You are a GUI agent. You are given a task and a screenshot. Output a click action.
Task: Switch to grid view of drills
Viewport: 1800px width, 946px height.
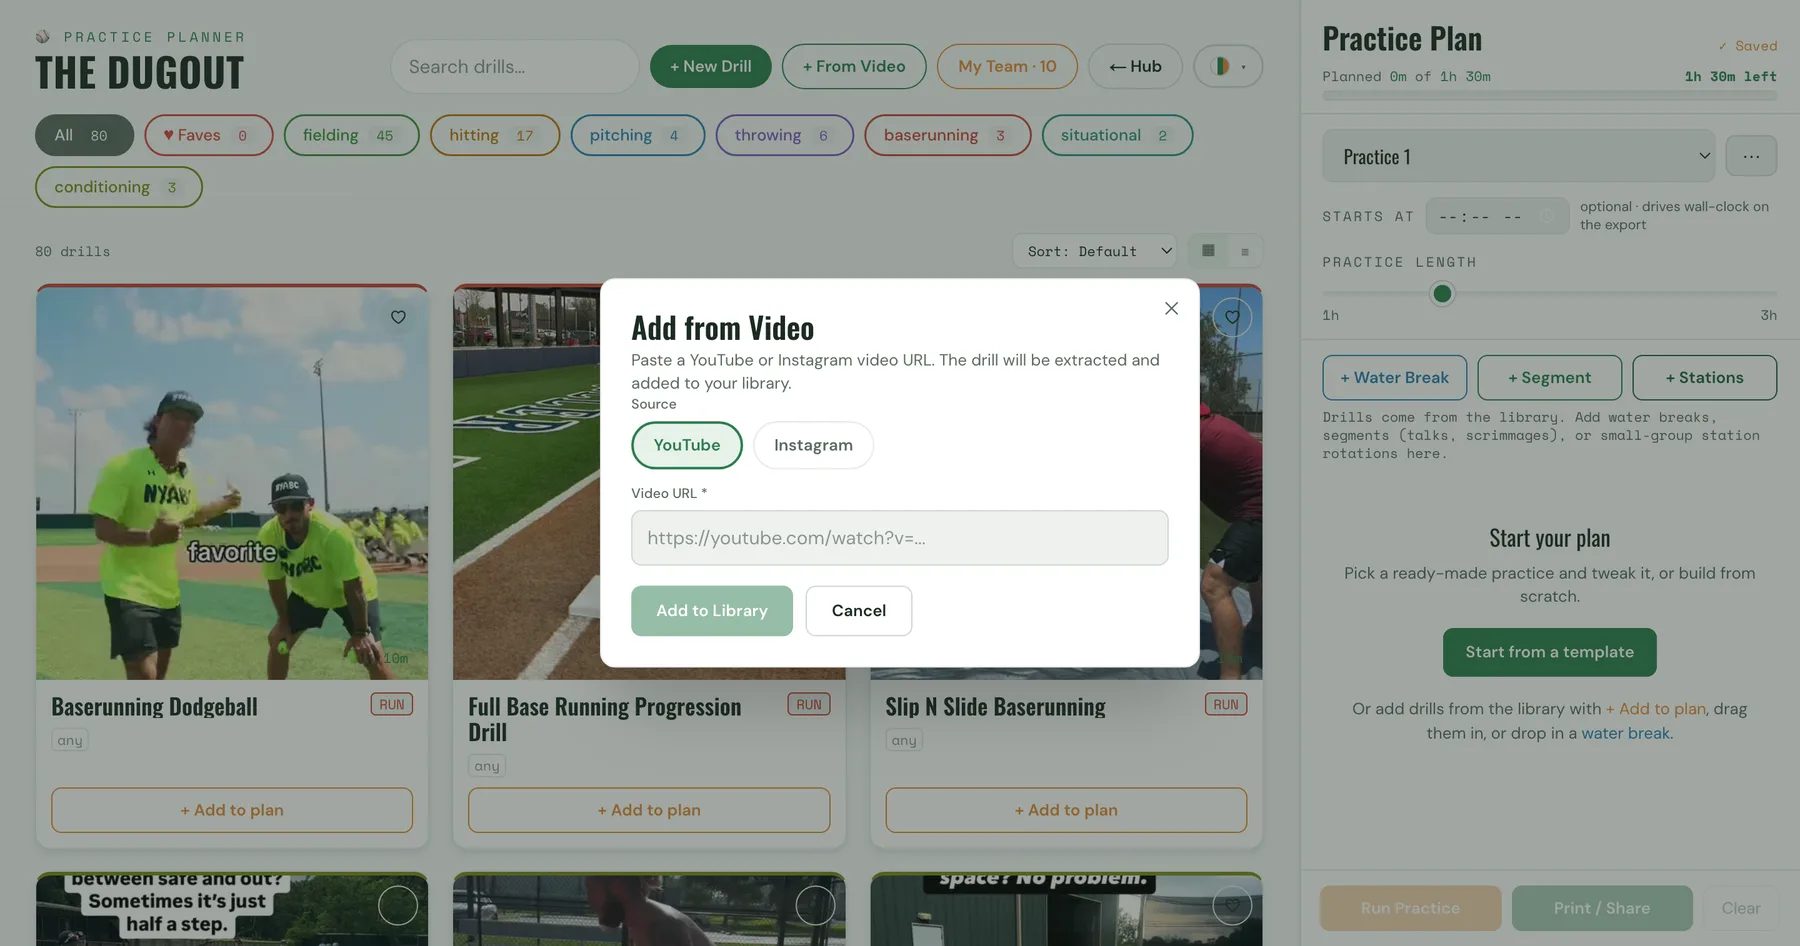coord(1208,251)
